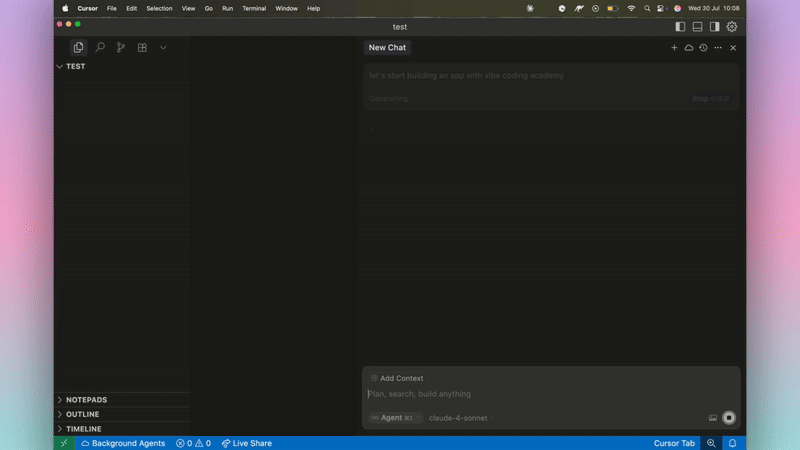This screenshot has height=450, width=800.
Task: Start a new chat with plus icon
Action: pos(674,47)
